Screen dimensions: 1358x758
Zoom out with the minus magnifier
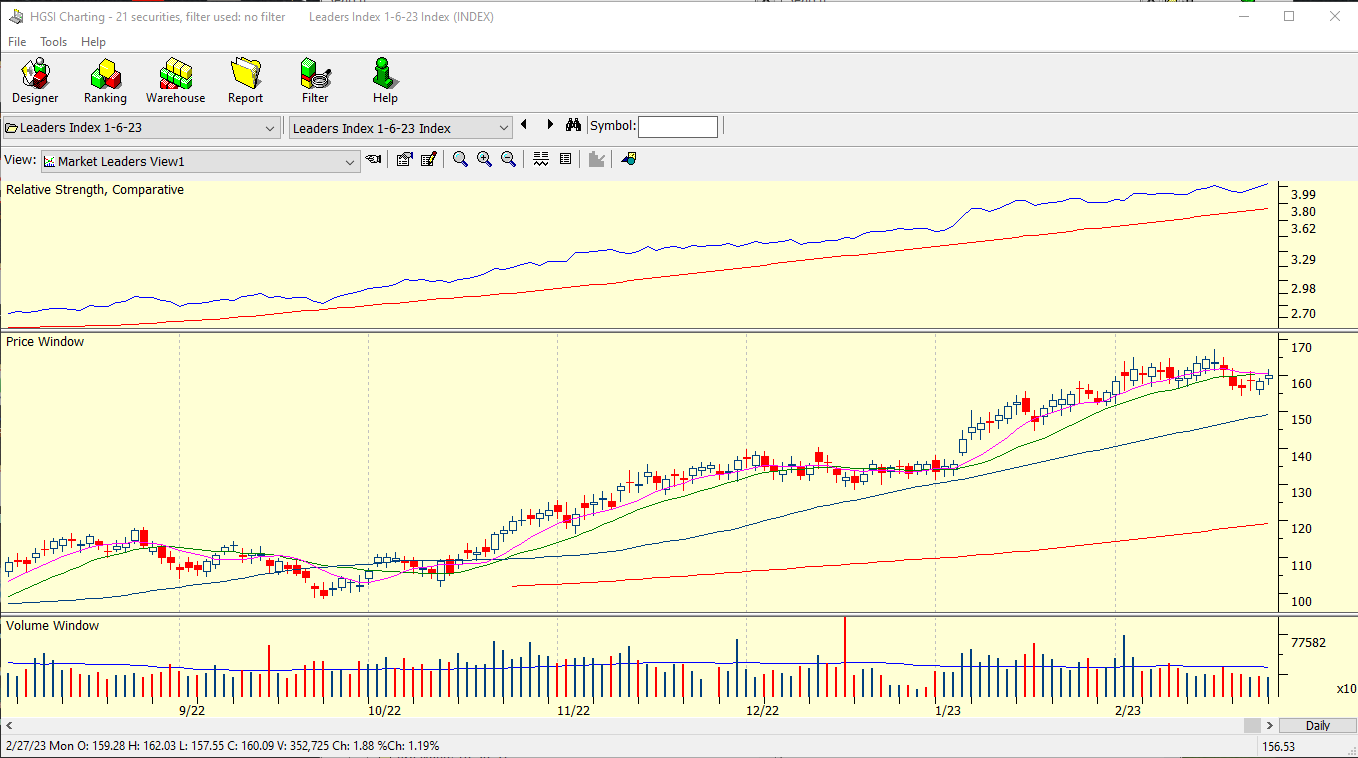[x=508, y=159]
